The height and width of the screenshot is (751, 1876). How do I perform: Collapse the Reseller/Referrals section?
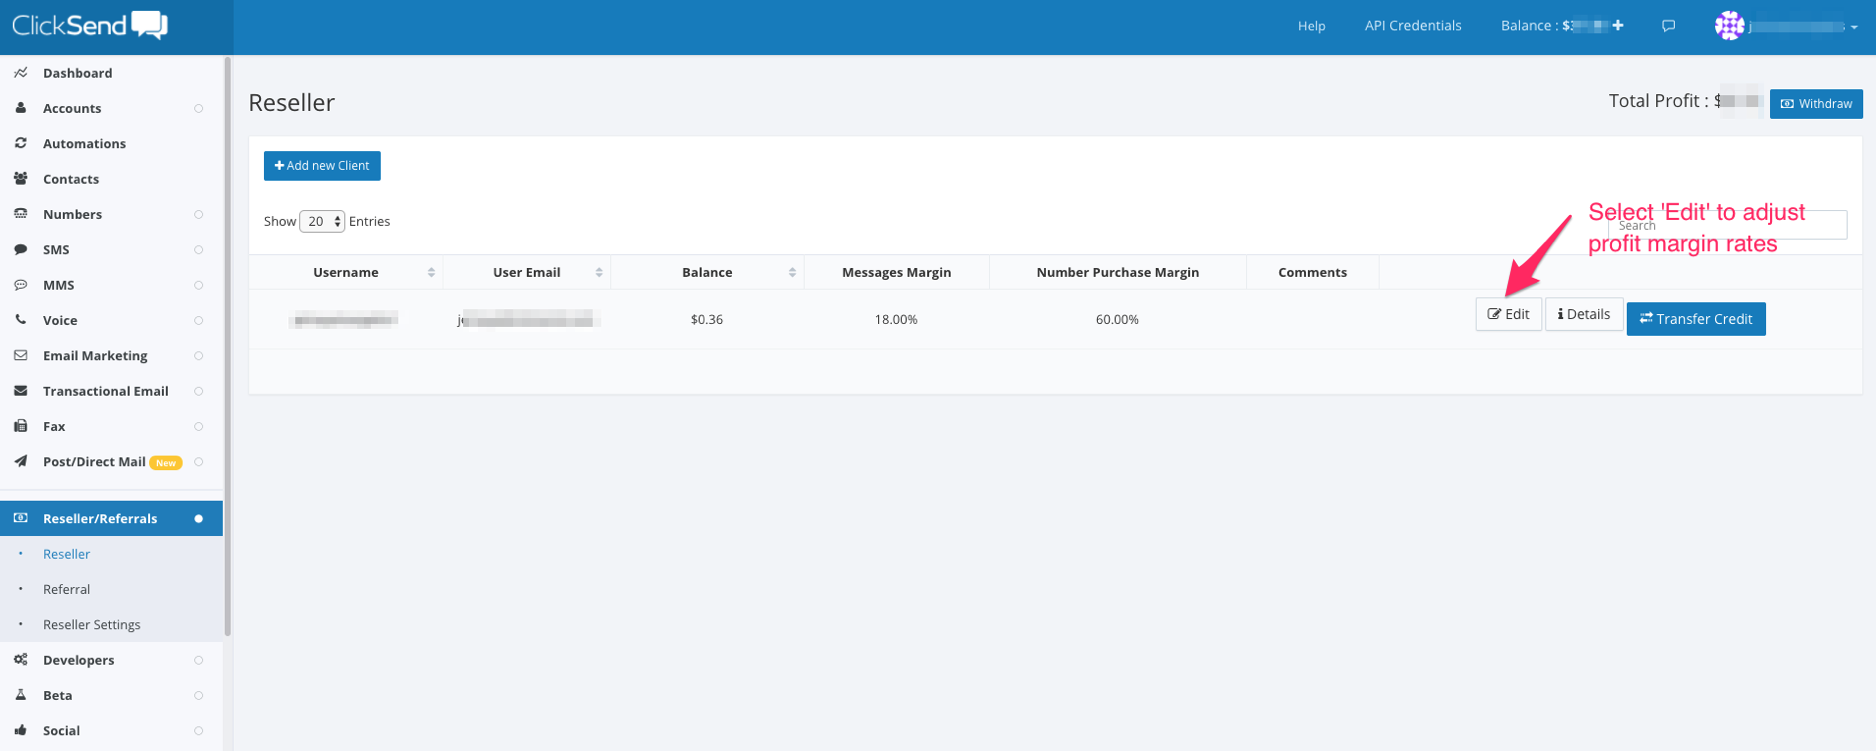tap(198, 518)
